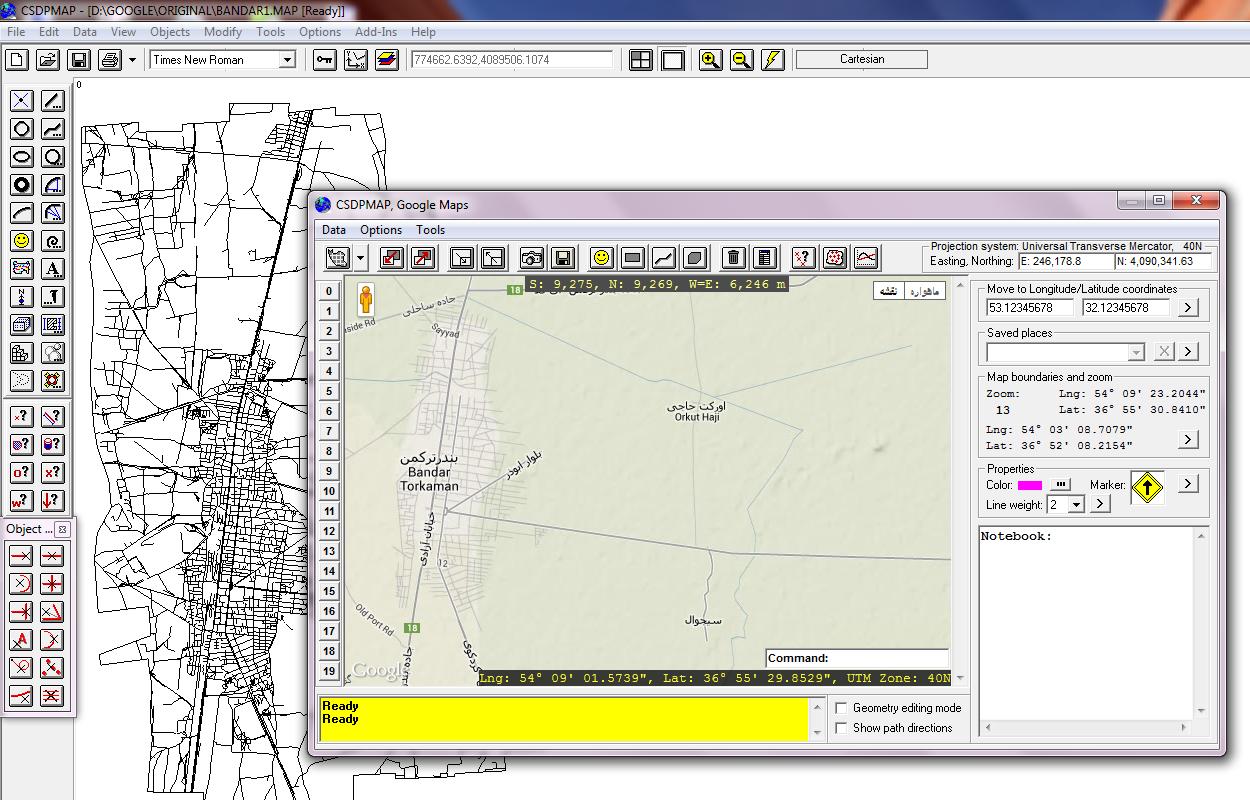This screenshot has height=800, width=1250.
Task: Click the colored layers stack icon
Action: click(x=386, y=60)
